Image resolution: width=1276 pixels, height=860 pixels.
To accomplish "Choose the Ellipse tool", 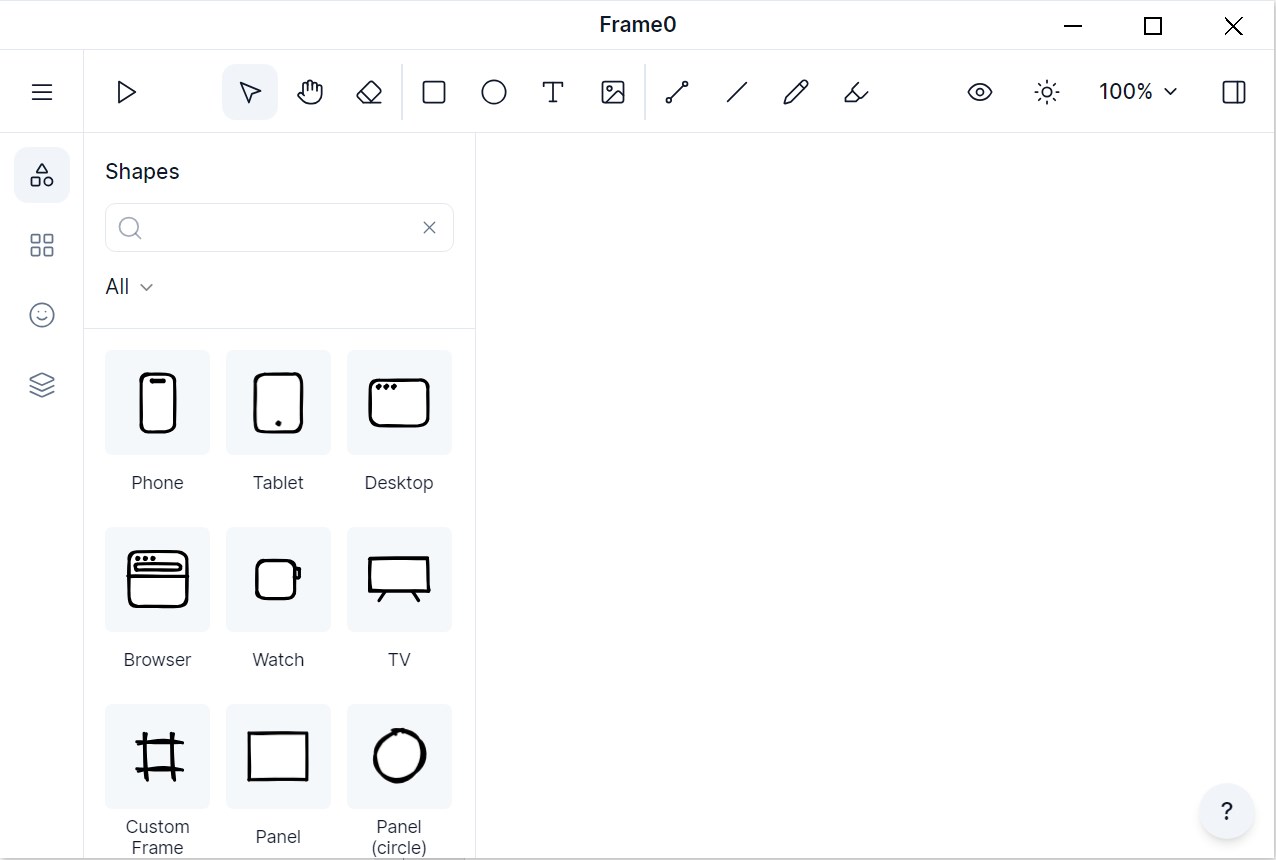I will [x=493, y=92].
